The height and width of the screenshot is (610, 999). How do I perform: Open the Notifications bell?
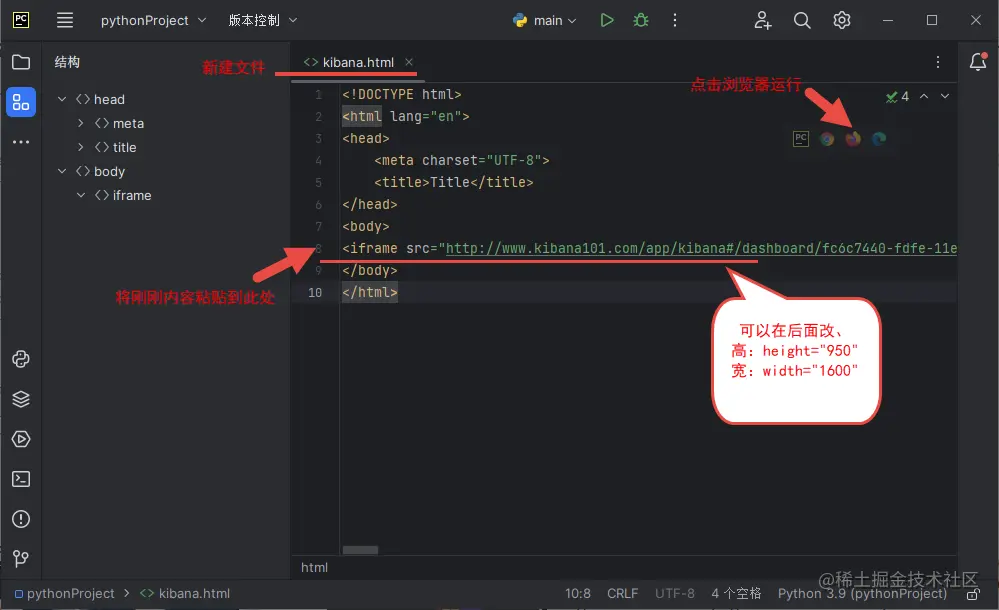(978, 62)
